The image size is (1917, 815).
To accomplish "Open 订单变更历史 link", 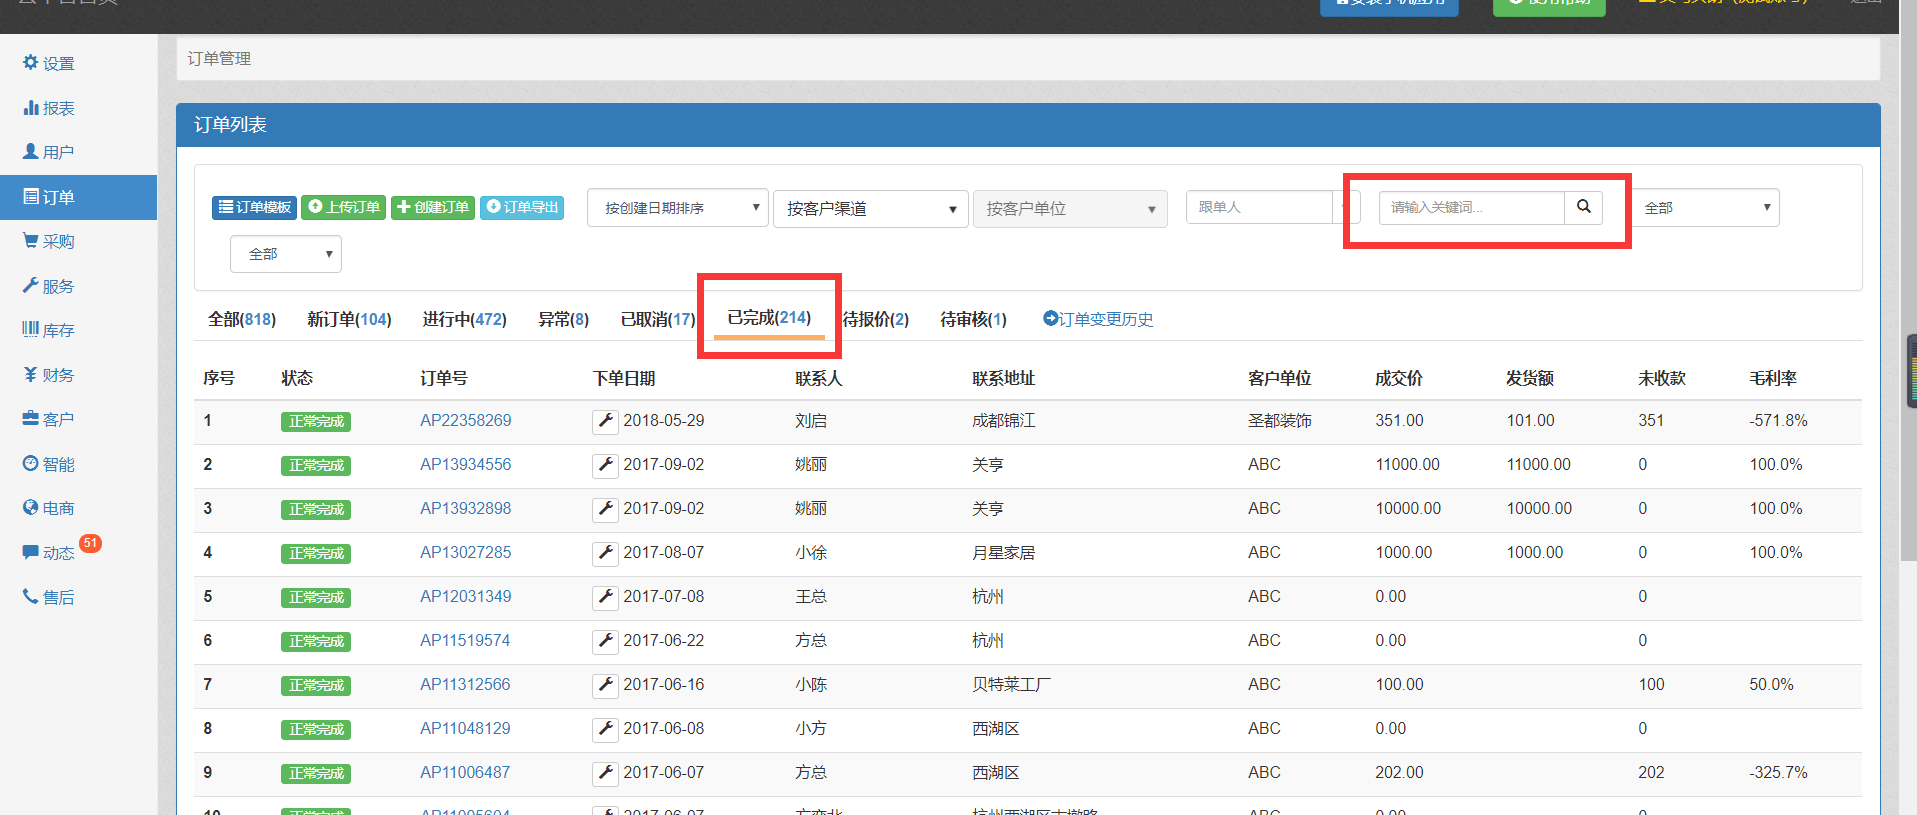I will point(1098,319).
